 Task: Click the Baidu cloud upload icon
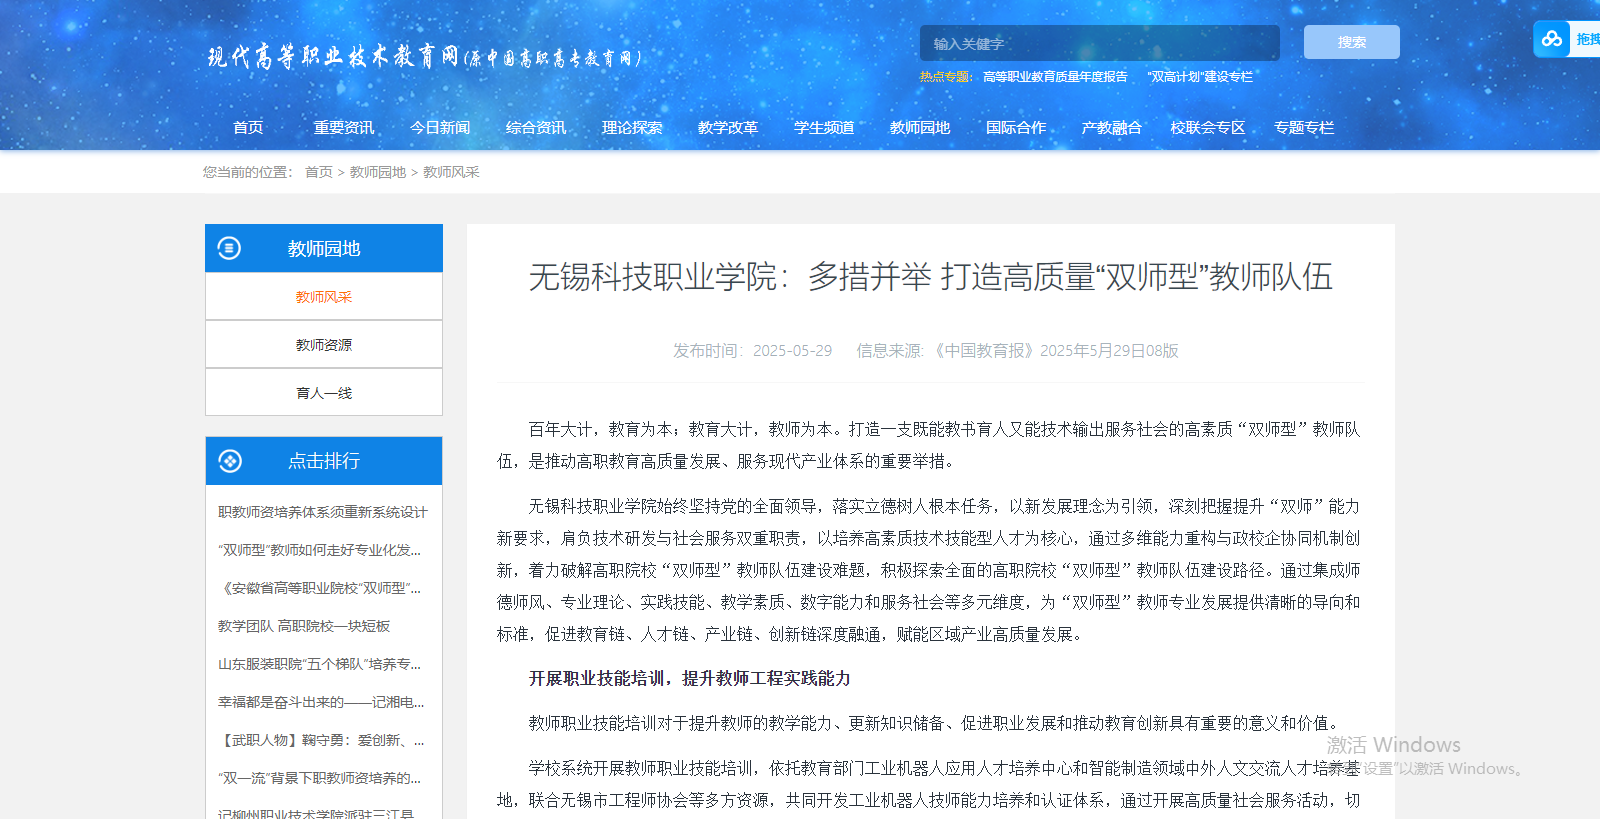point(1551,39)
